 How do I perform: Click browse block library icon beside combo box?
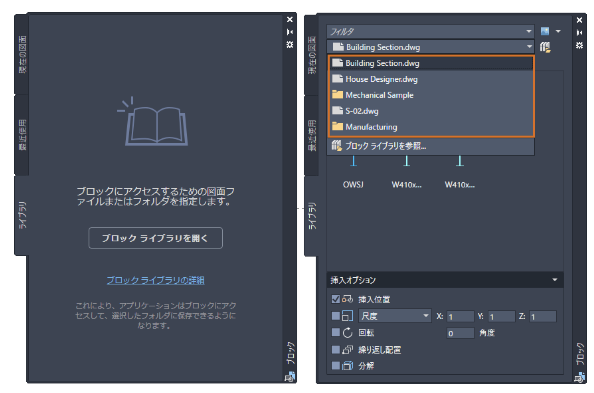(545, 47)
